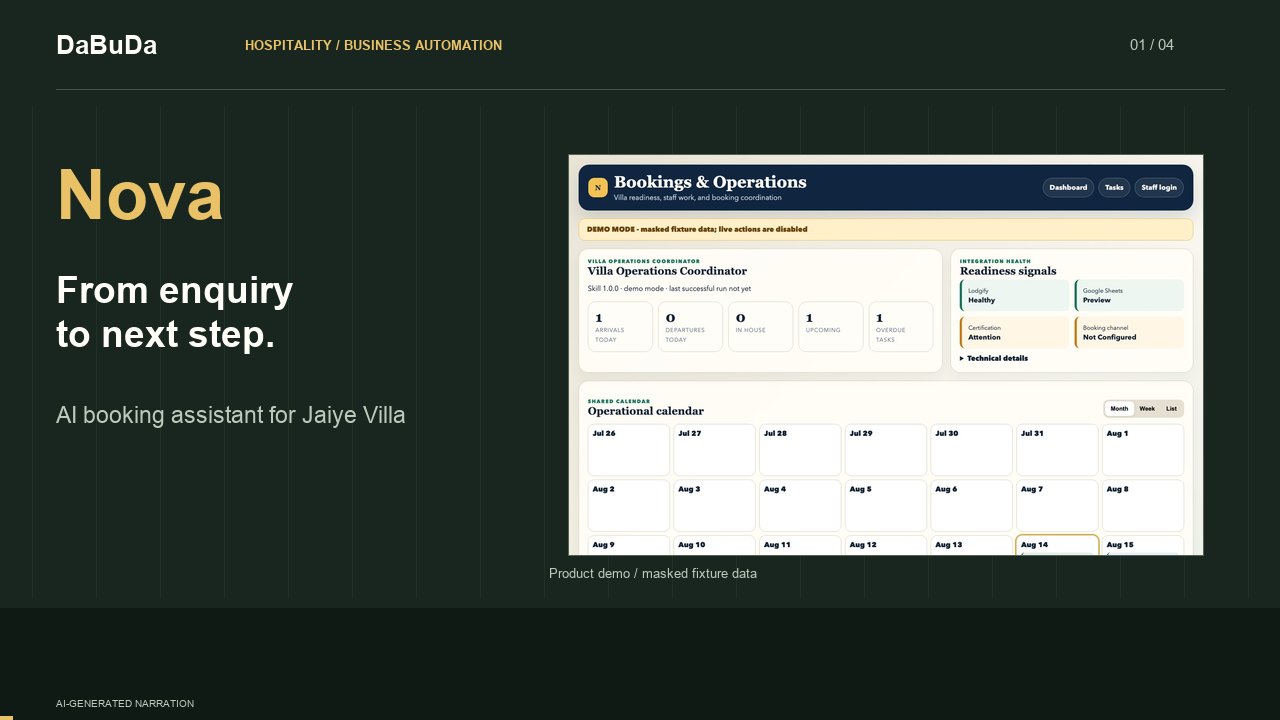This screenshot has height=720, width=1280.
Task: Click the Google Sheets Preview signal card
Action: click(x=1129, y=296)
